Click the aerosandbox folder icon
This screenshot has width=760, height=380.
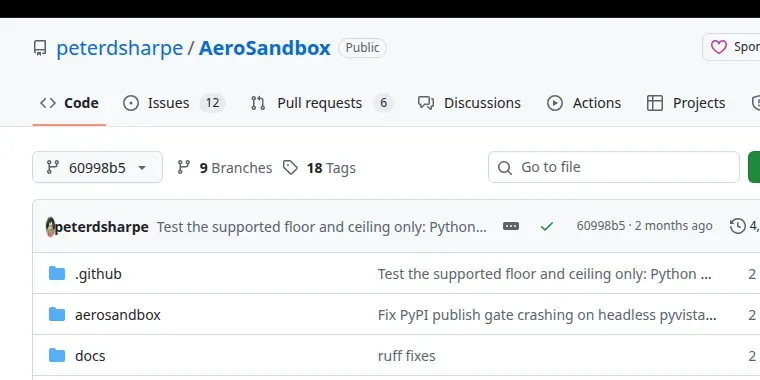coord(57,315)
